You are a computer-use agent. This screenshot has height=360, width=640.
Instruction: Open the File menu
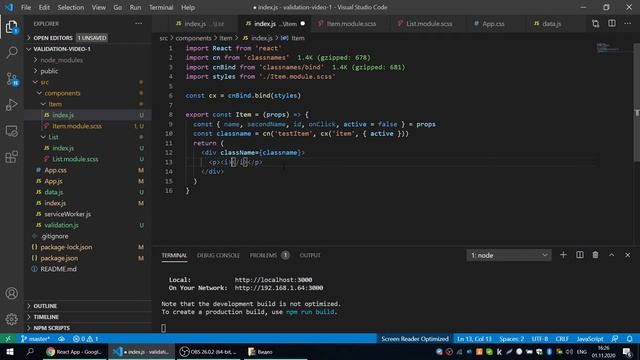26,7
